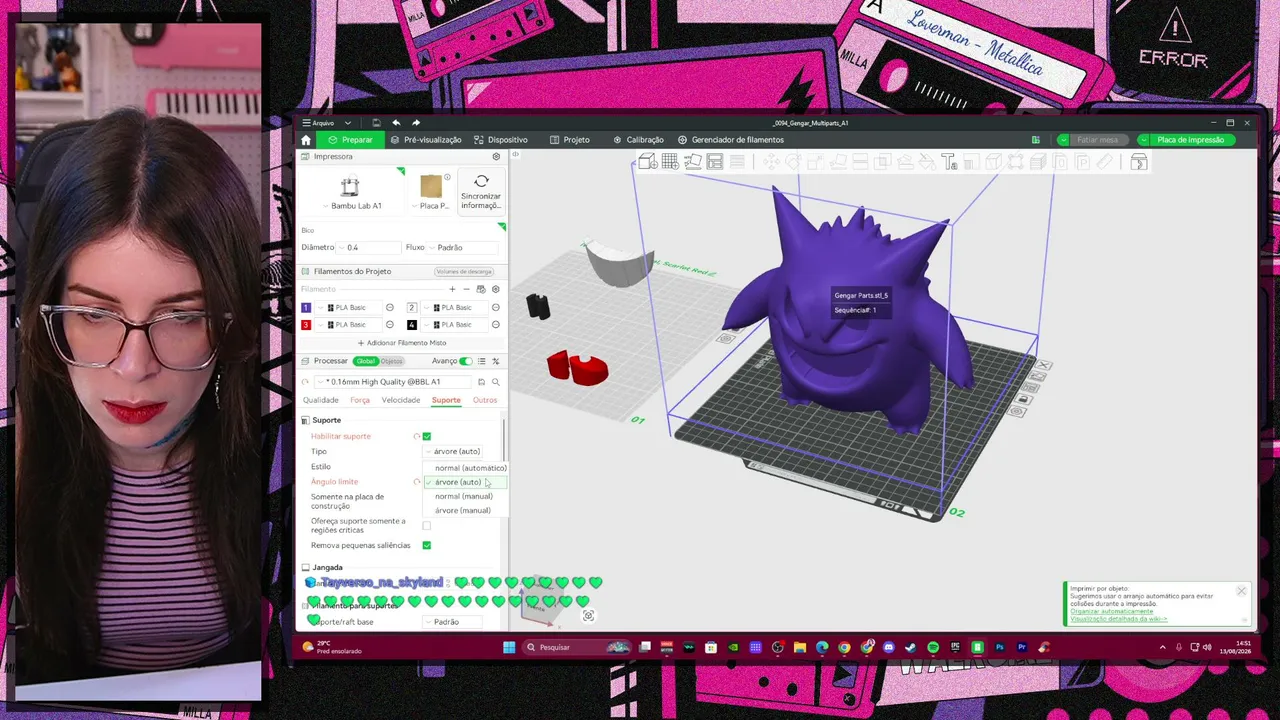Open the Calibração tab
The height and width of the screenshot is (720, 1280).
638,140
